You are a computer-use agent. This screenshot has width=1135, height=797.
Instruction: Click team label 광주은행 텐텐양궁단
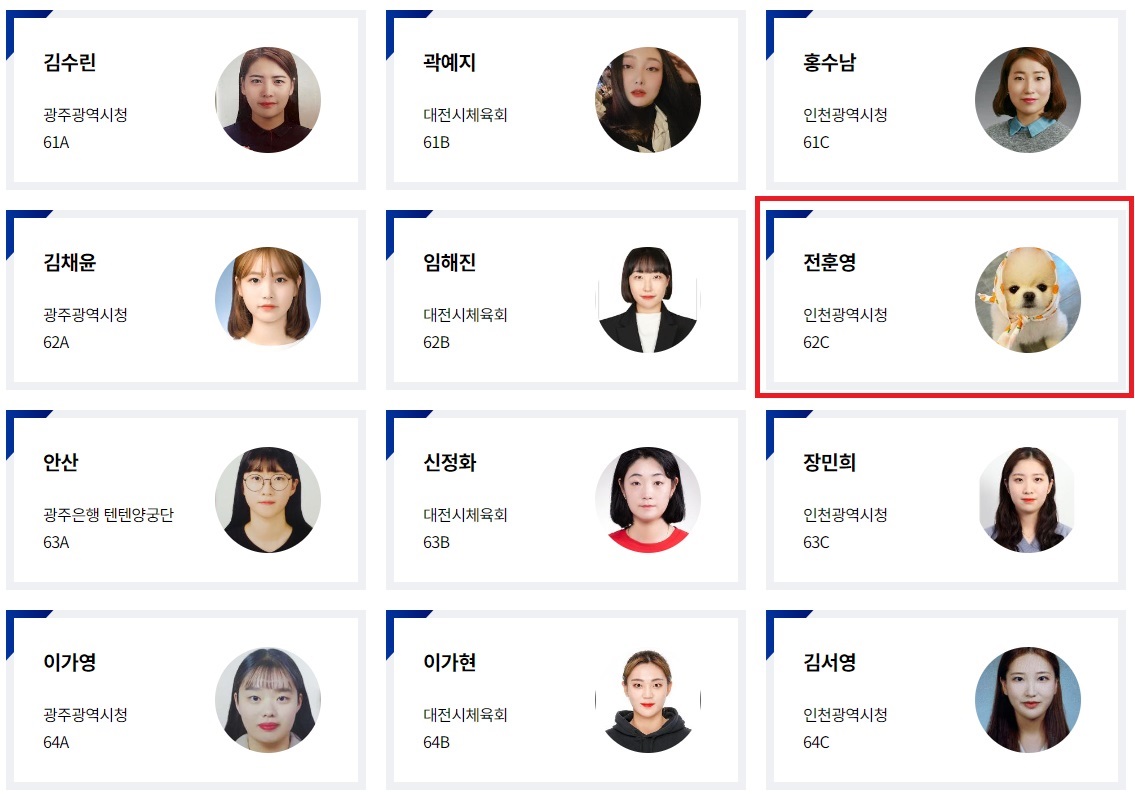[x=109, y=515]
